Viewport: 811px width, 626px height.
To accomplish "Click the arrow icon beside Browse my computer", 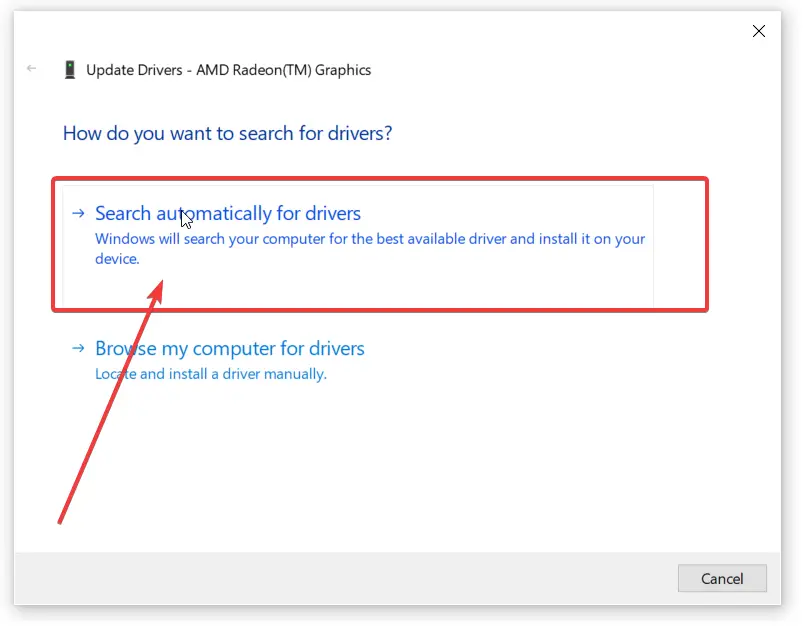I will (x=78, y=348).
